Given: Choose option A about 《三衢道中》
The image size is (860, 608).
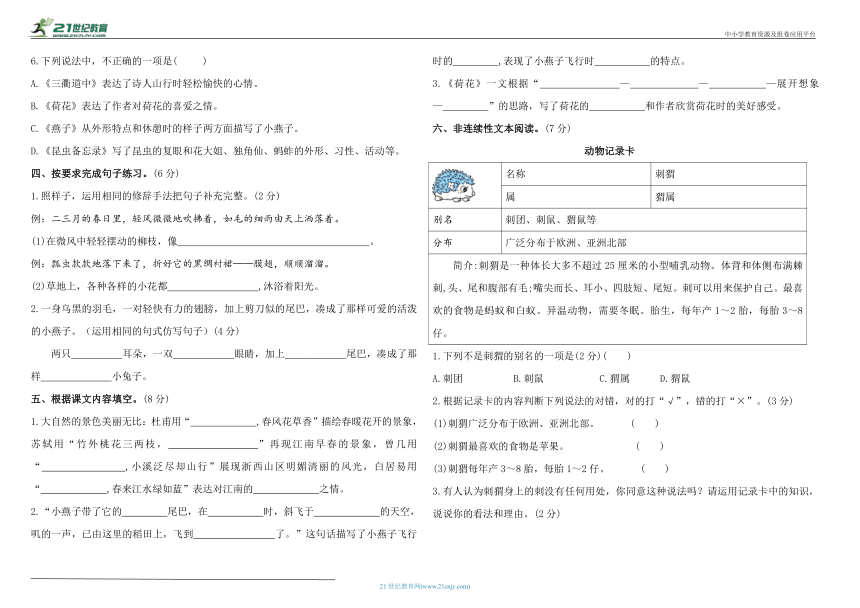Looking at the screenshot, I should [145, 83].
